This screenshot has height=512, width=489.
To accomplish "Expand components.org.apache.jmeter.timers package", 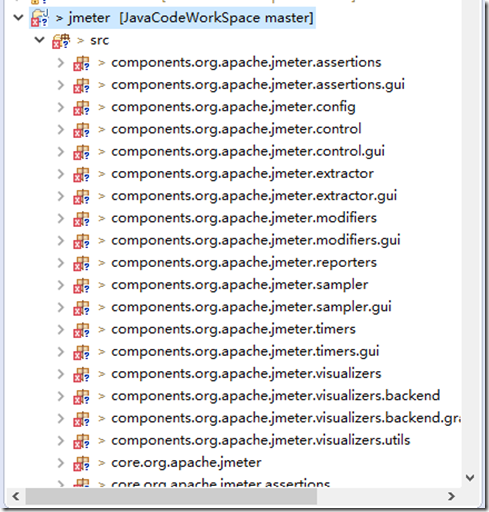I will coord(61,330).
